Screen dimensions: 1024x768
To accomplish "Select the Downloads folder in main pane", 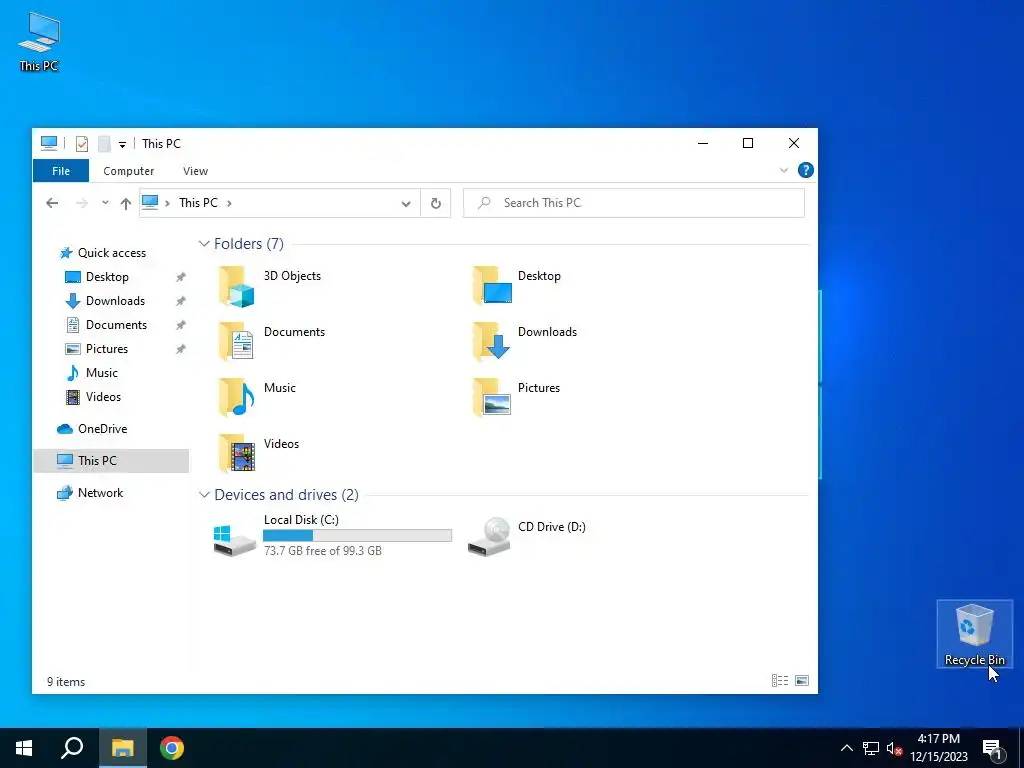I will 492,342.
